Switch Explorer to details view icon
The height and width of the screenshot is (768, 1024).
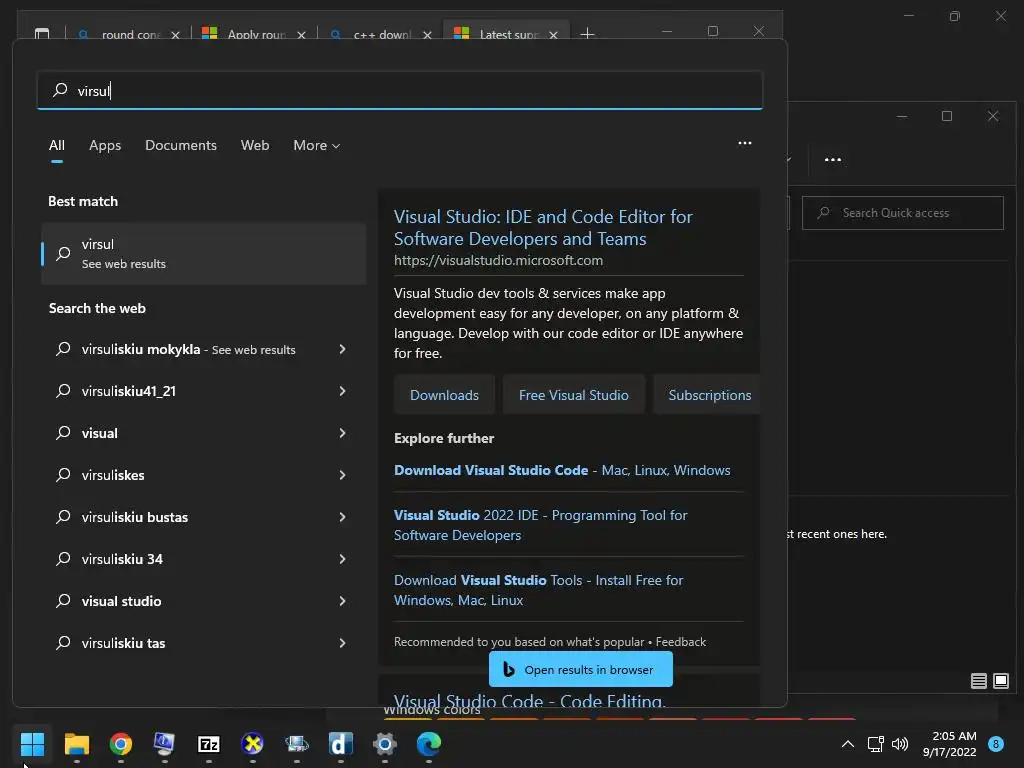(978, 681)
